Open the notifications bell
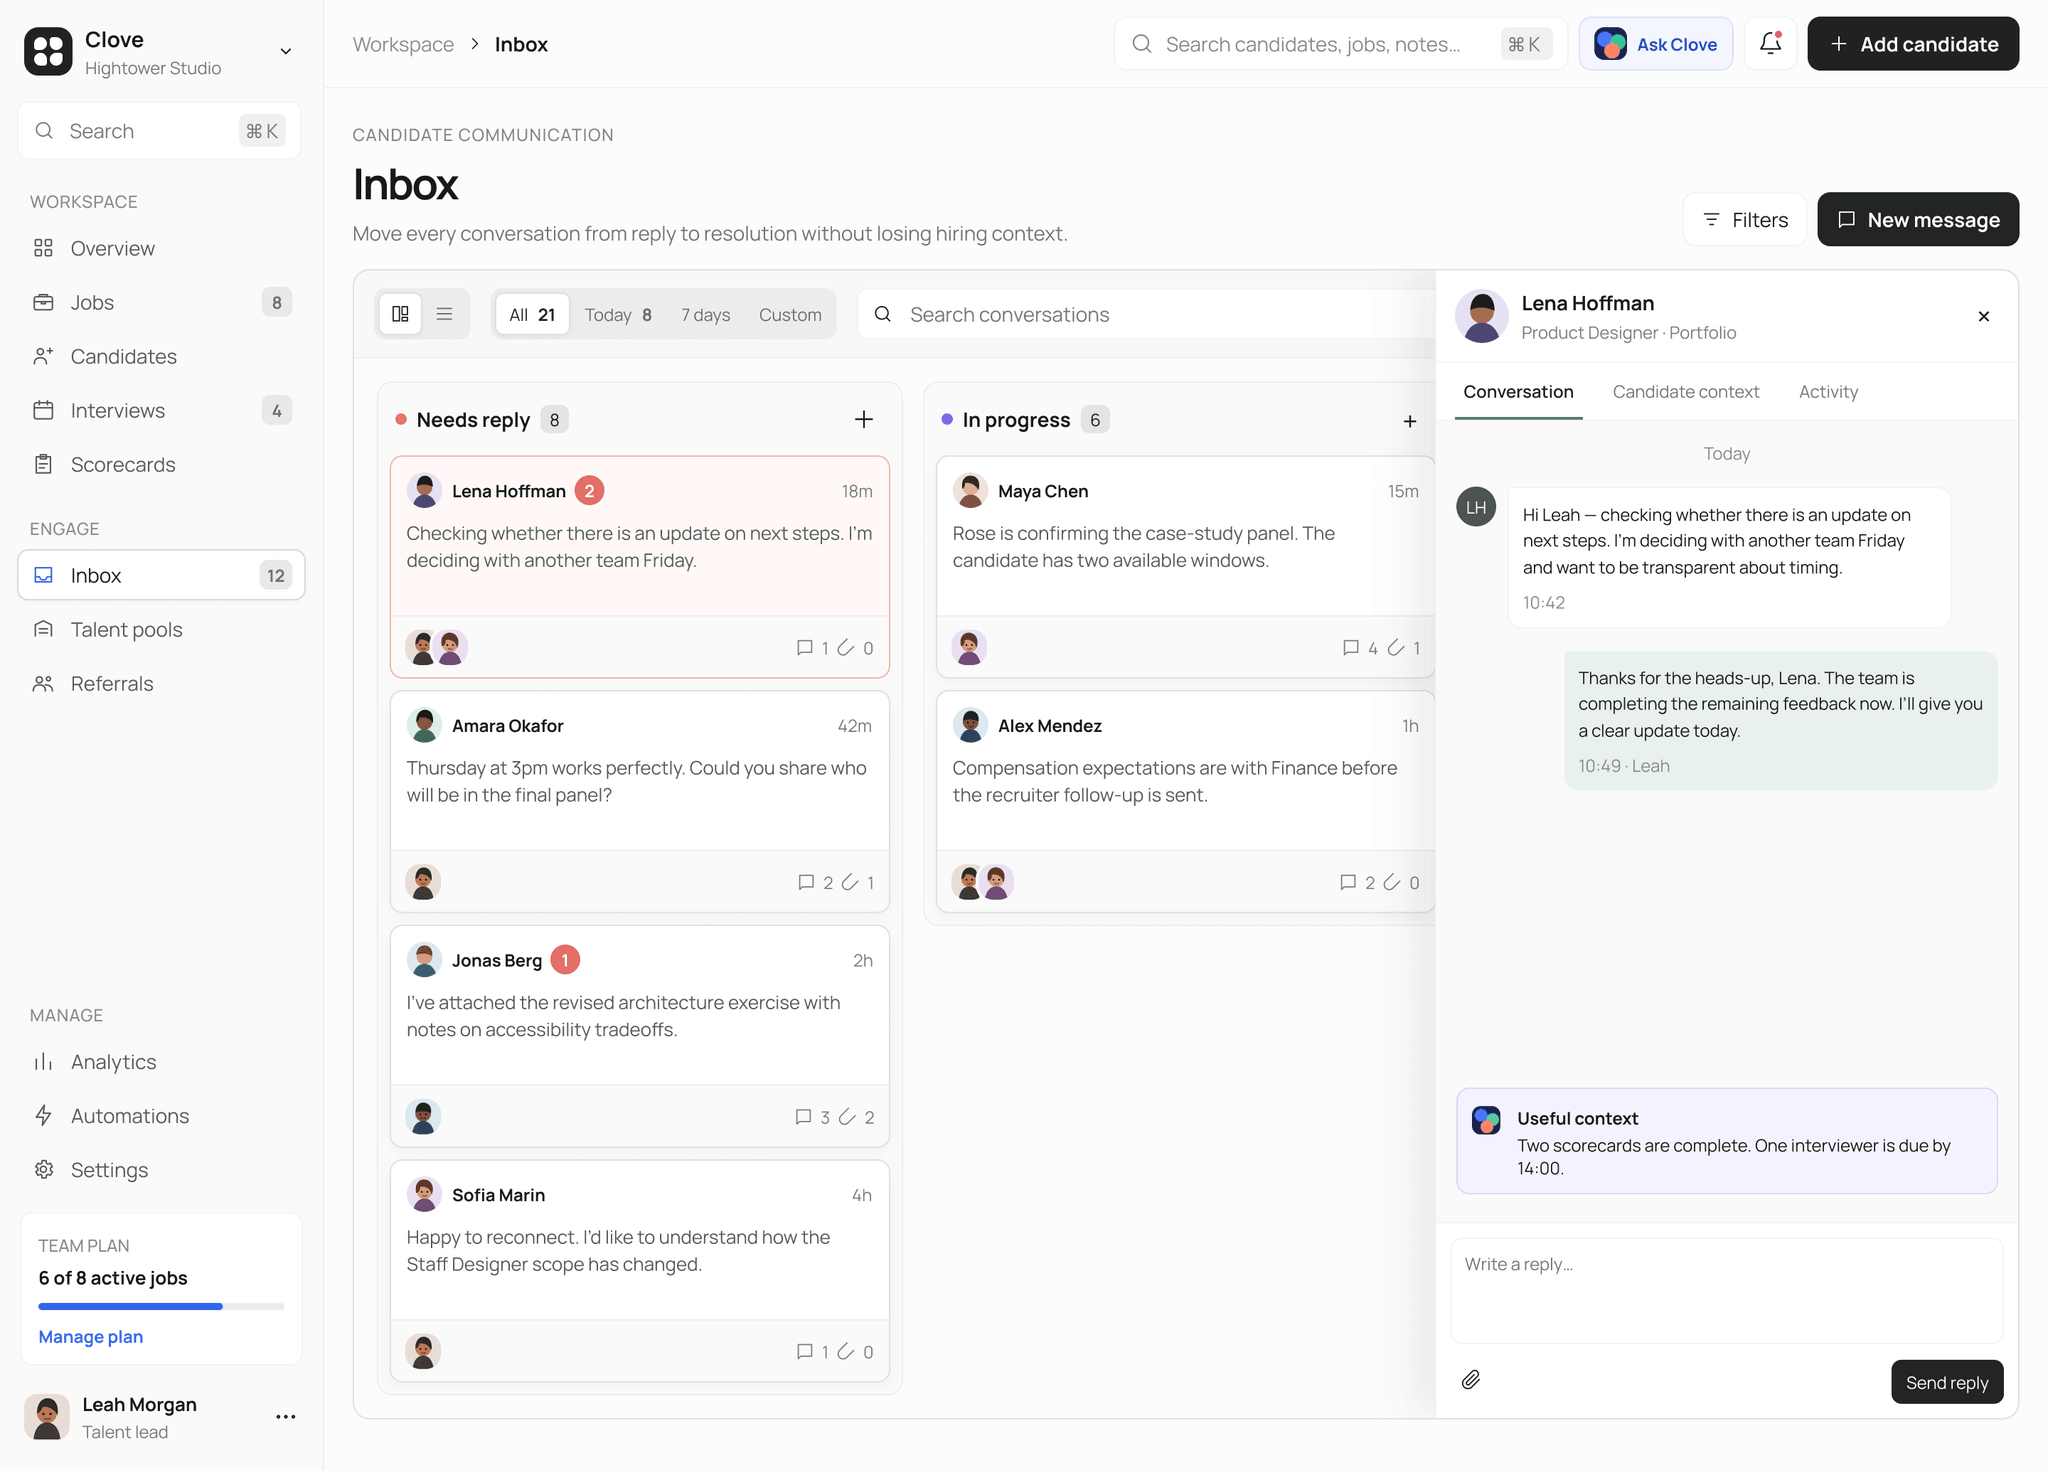 click(x=1770, y=44)
